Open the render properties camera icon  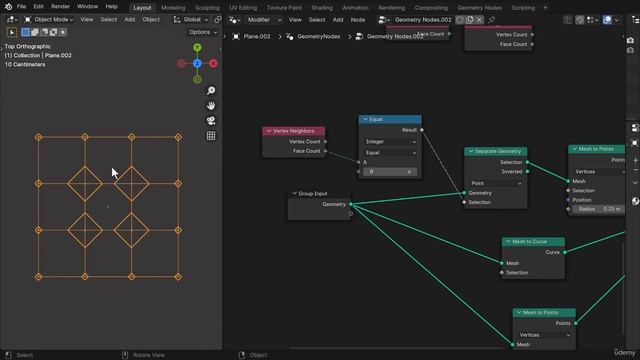[630, 40]
